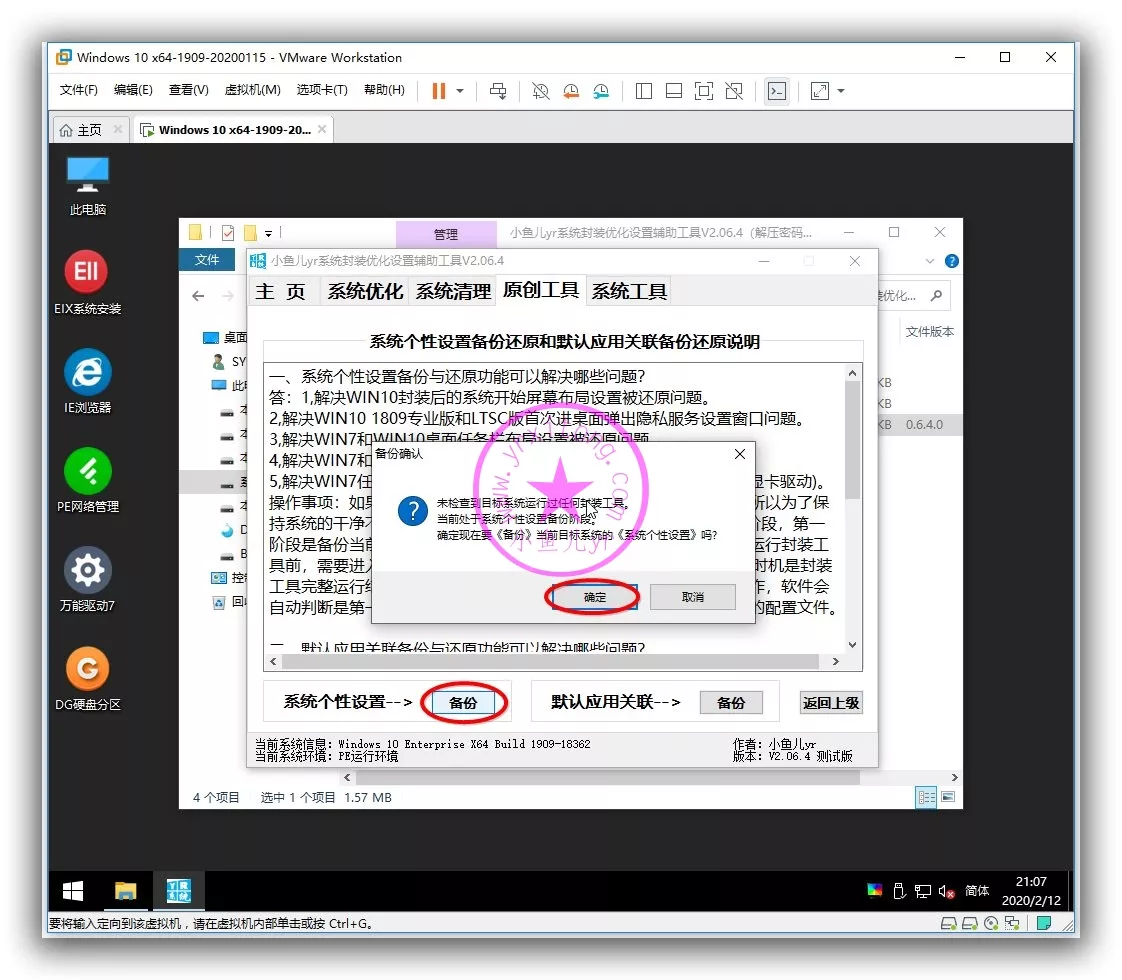
Task: Toggle the VMware console view button
Action: click(x=776, y=91)
